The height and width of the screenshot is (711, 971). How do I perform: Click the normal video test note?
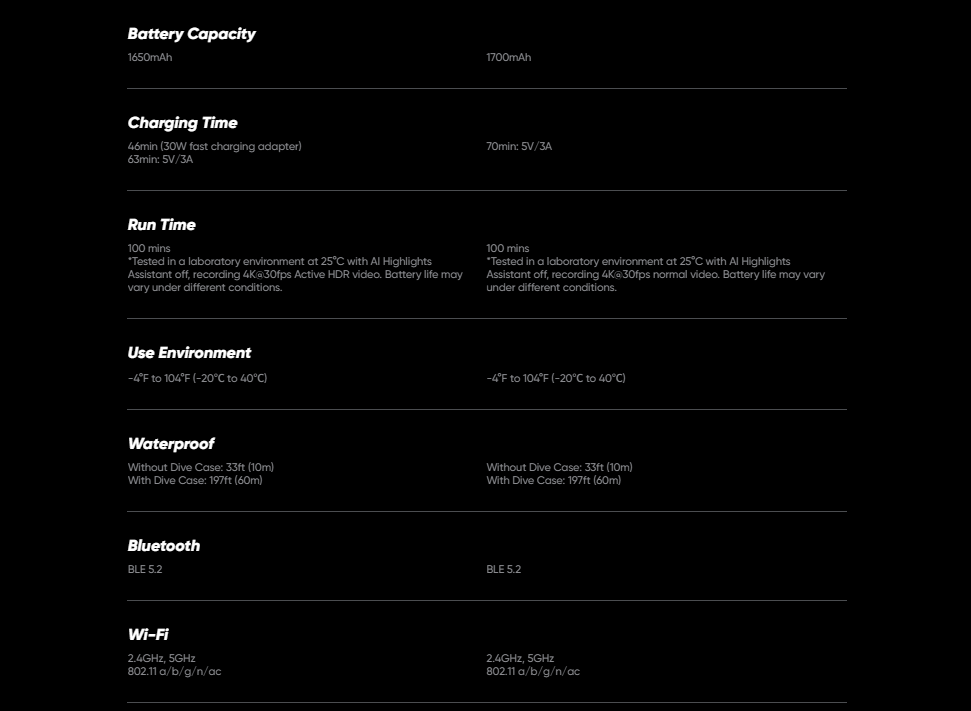655,274
